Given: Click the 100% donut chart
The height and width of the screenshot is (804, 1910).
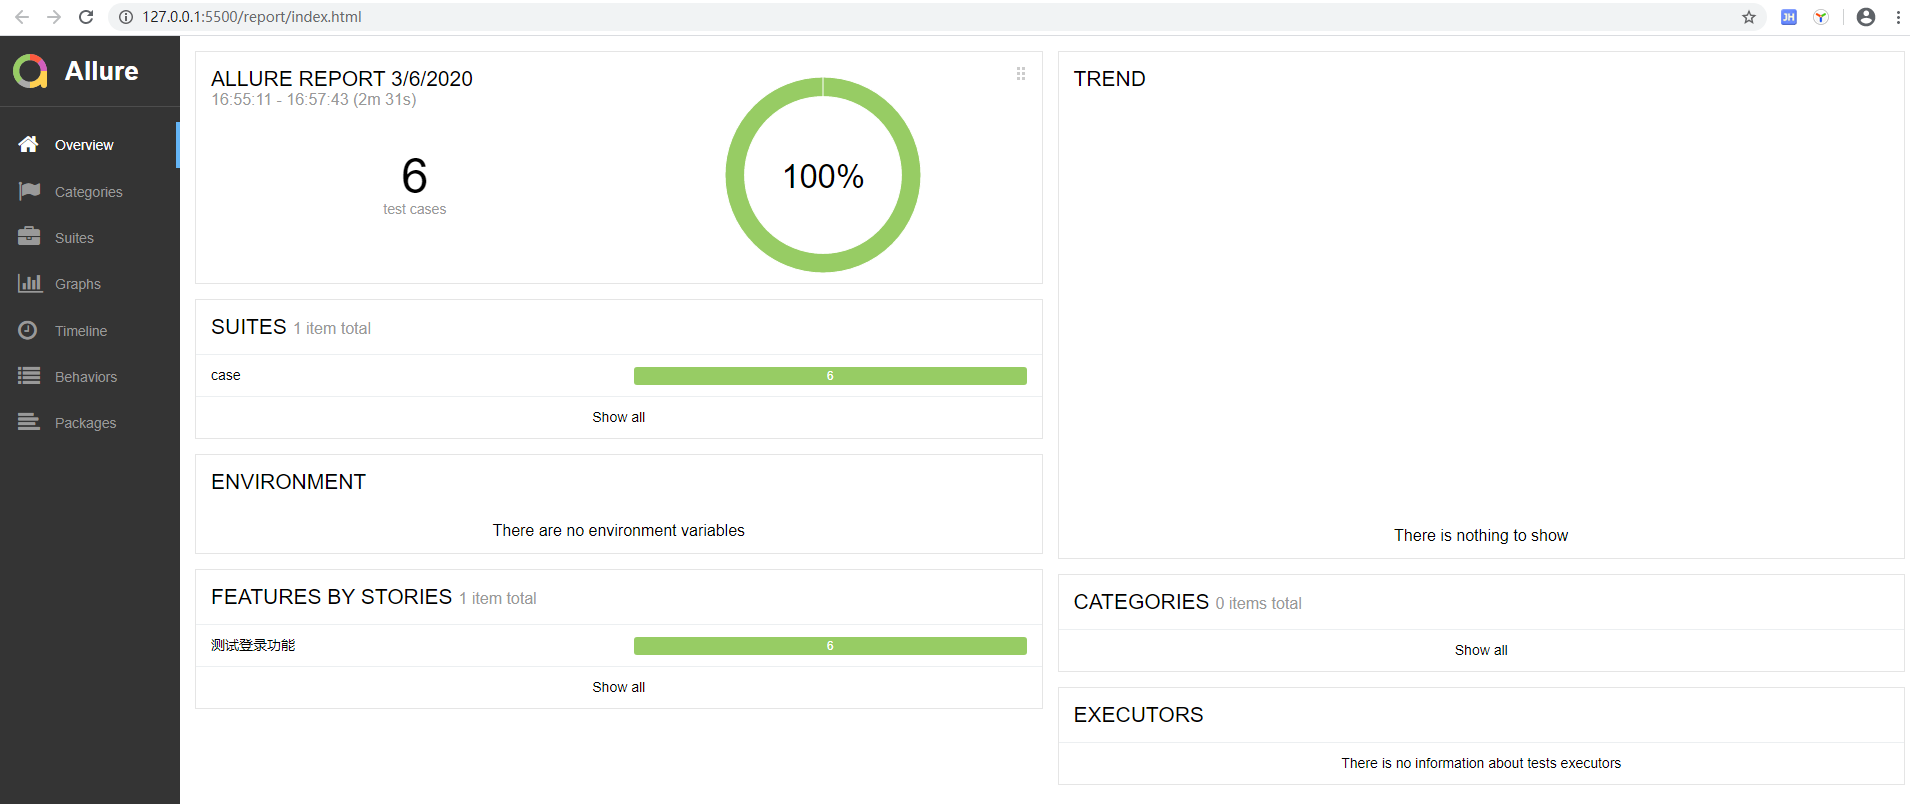Looking at the screenshot, I should coord(823,175).
